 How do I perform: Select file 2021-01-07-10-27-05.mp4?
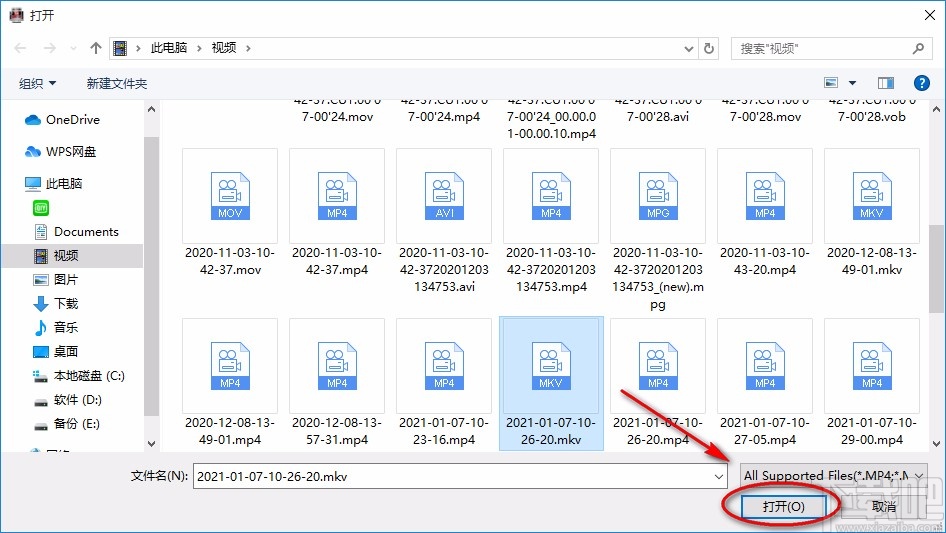(765, 383)
